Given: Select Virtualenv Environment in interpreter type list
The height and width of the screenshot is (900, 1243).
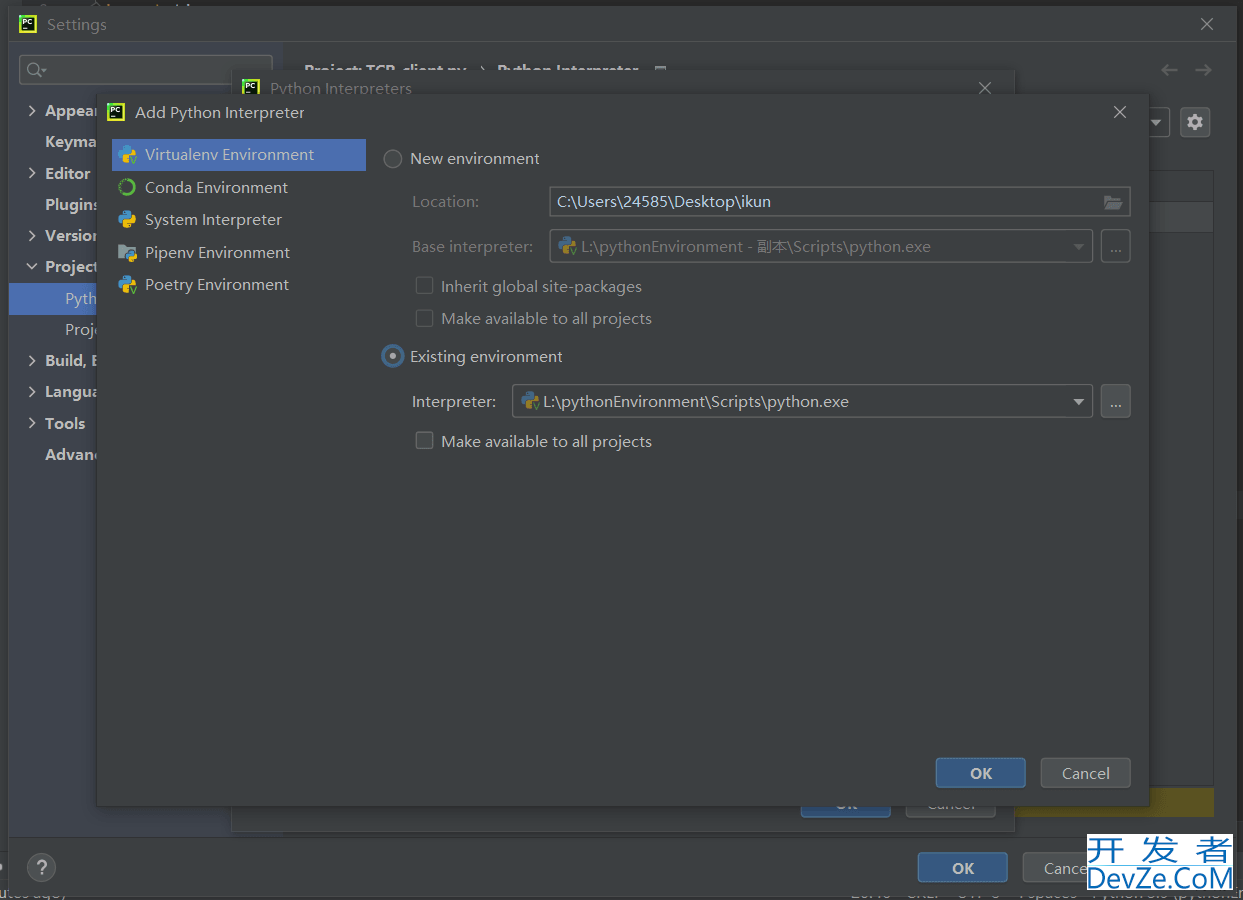Looking at the screenshot, I should pos(239,155).
